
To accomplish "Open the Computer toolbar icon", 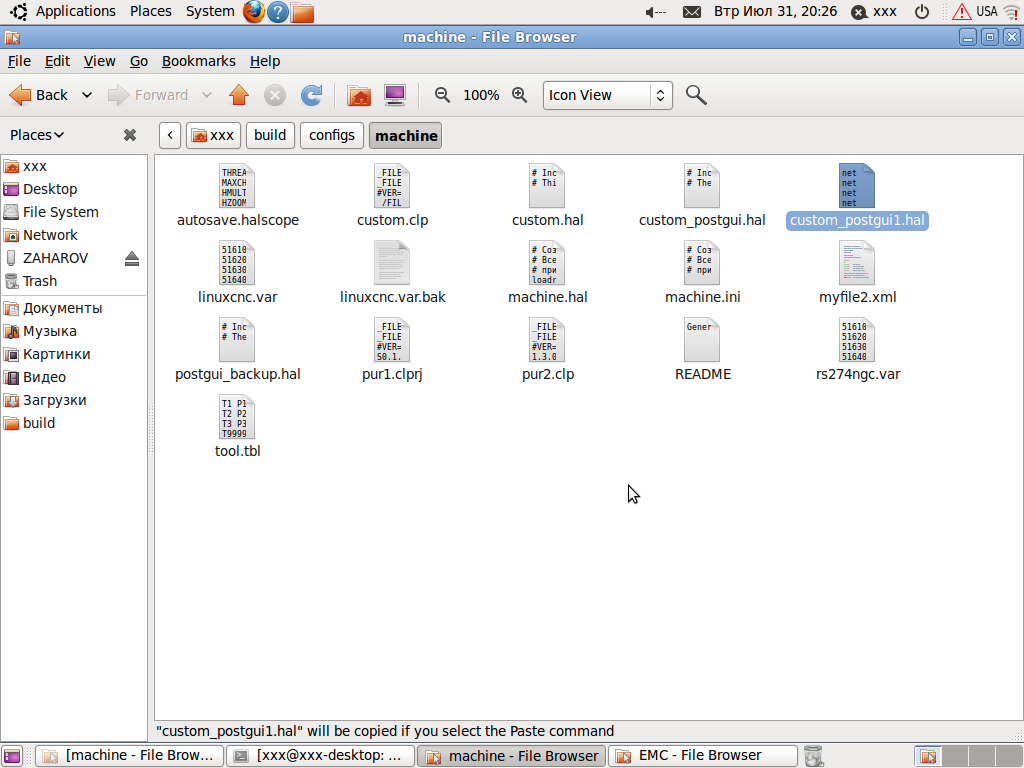I will coord(395,95).
